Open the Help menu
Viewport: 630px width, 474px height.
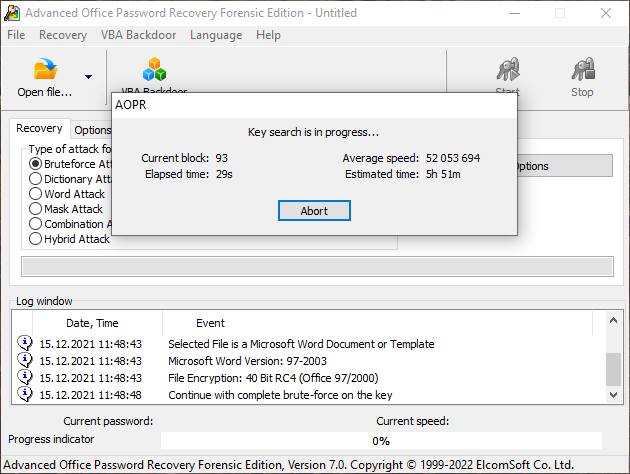tap(268, 35)
